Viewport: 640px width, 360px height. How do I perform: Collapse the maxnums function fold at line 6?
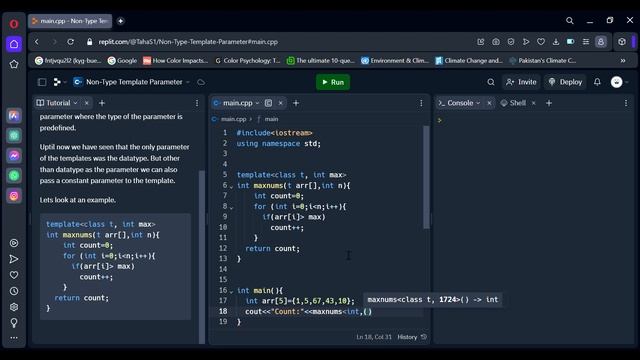click(231, 186)
